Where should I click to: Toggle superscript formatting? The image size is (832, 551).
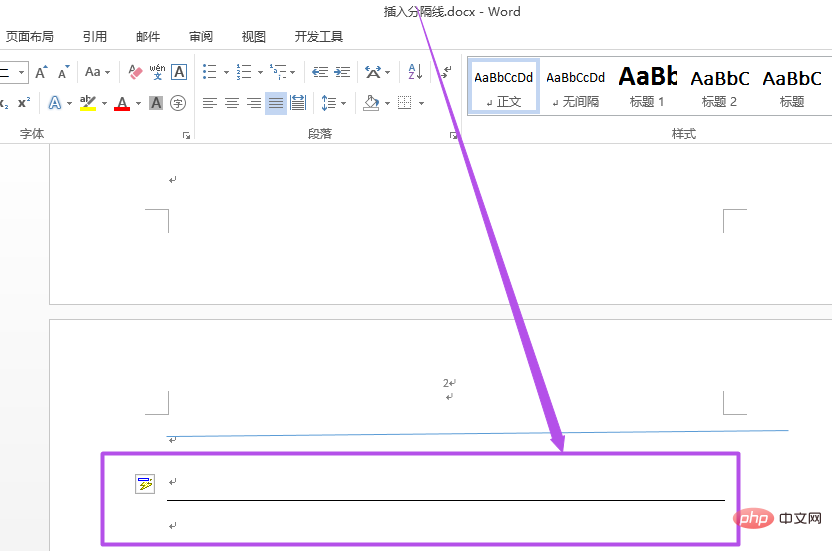pyautogui.click(x=24, y=102)
